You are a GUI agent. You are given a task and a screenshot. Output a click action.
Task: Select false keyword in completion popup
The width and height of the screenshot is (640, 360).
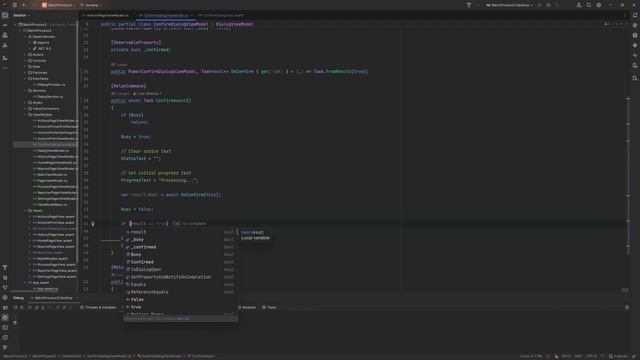pyautogui.click(x=180, y=299)
